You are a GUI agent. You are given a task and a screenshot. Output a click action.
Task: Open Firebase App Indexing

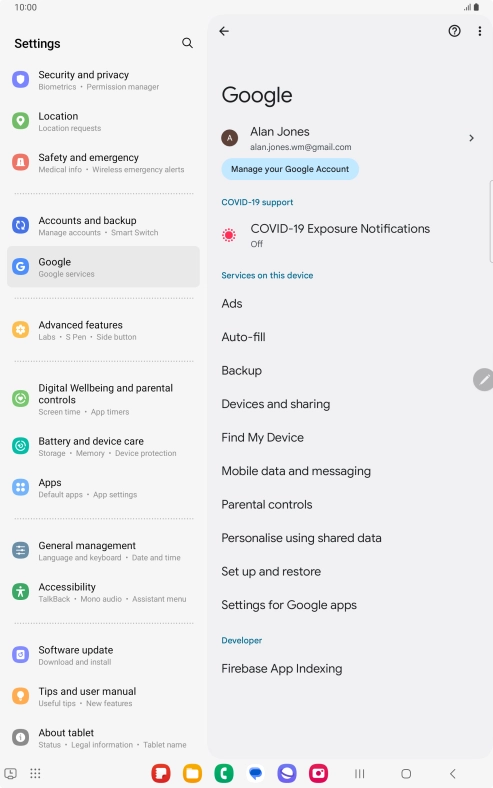pyautogui.click(x=281, y=668)
